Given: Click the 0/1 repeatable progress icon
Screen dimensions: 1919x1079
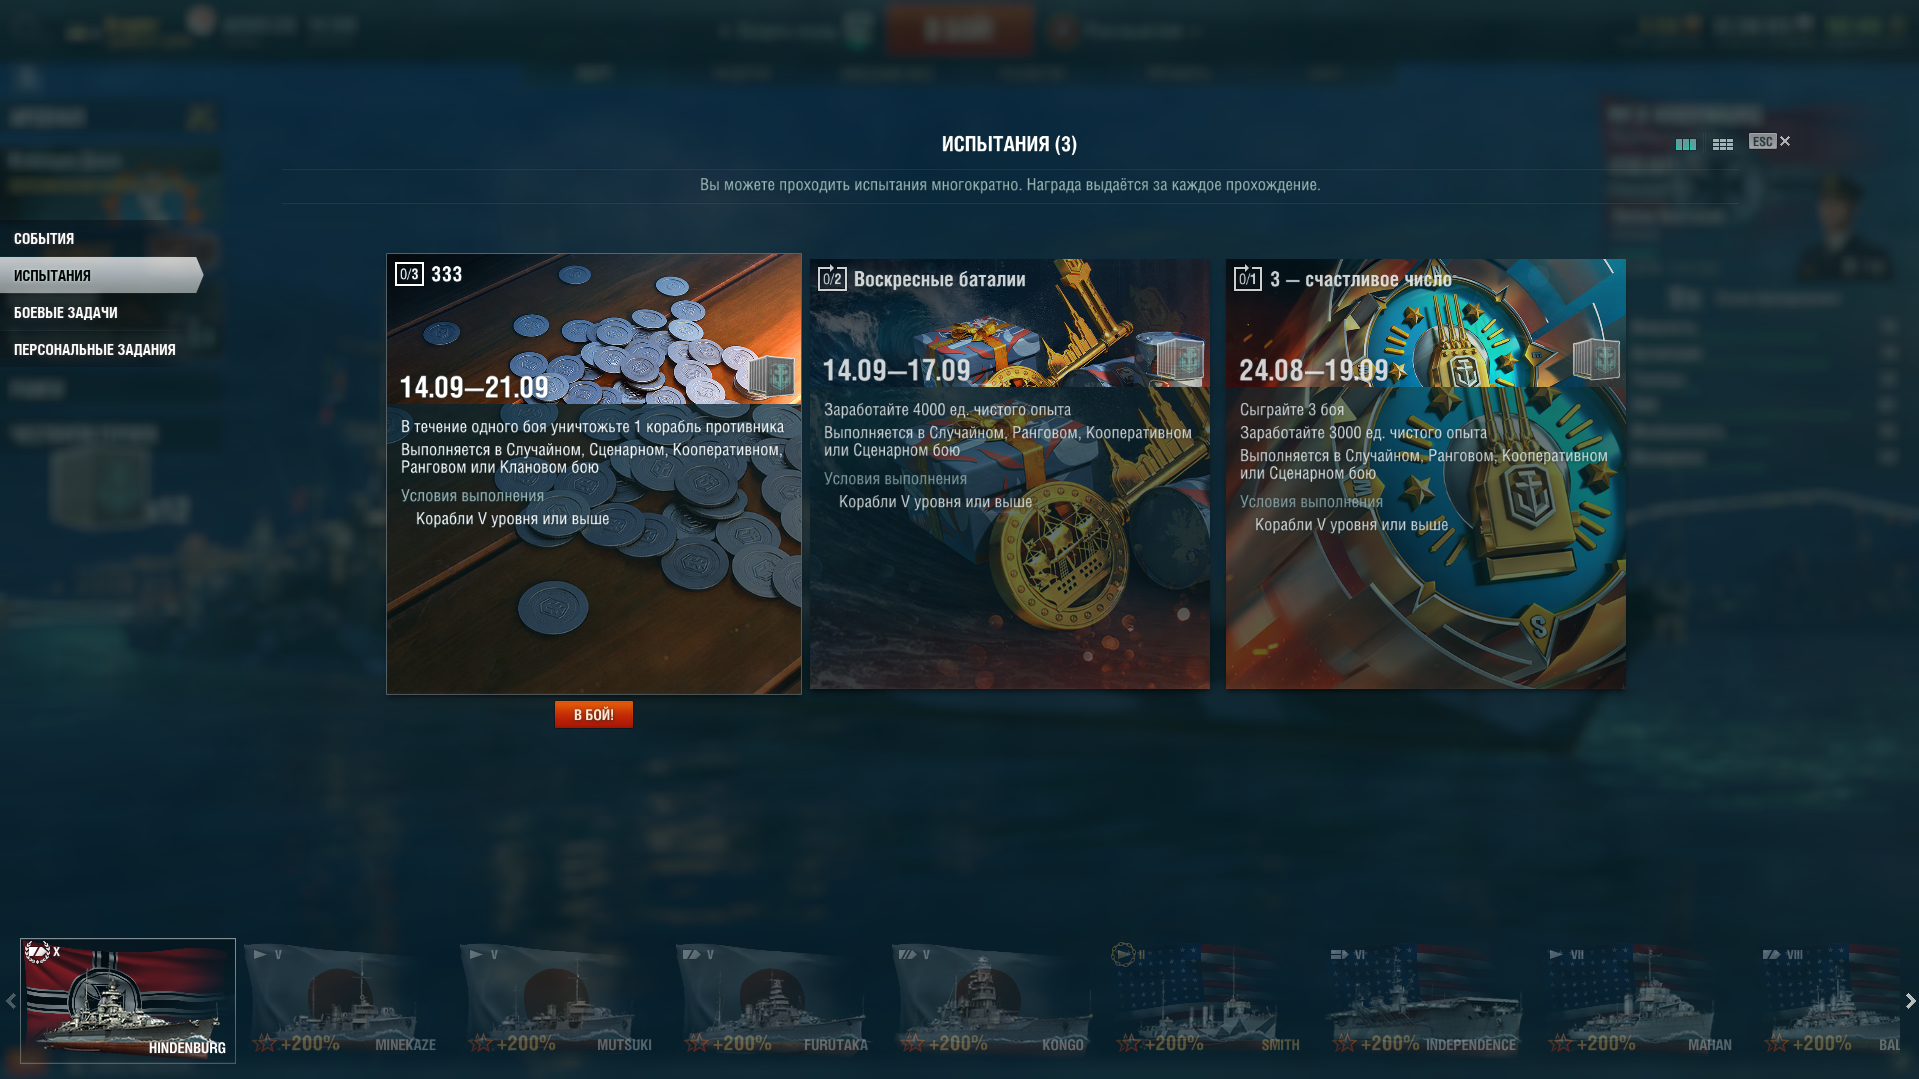Looking at the screenshot, I should click(1248, 278).
